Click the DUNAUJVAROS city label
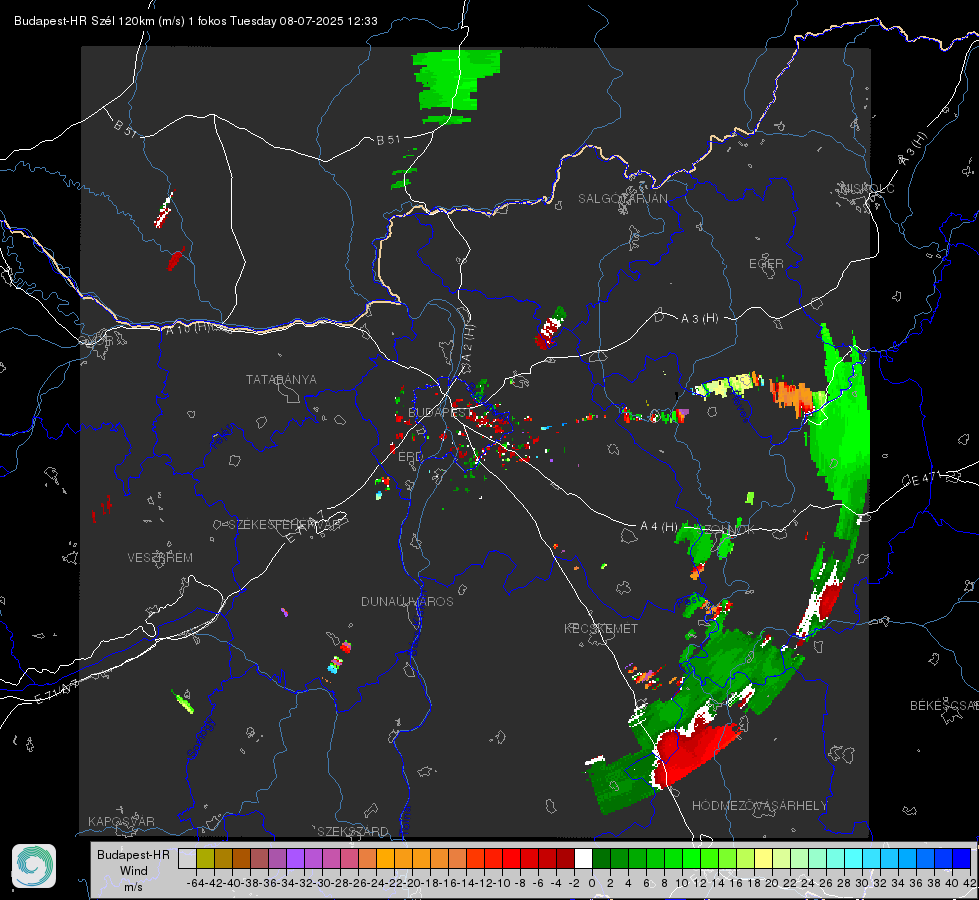Screen dimensions: 979x900 (x=407, y=601)
